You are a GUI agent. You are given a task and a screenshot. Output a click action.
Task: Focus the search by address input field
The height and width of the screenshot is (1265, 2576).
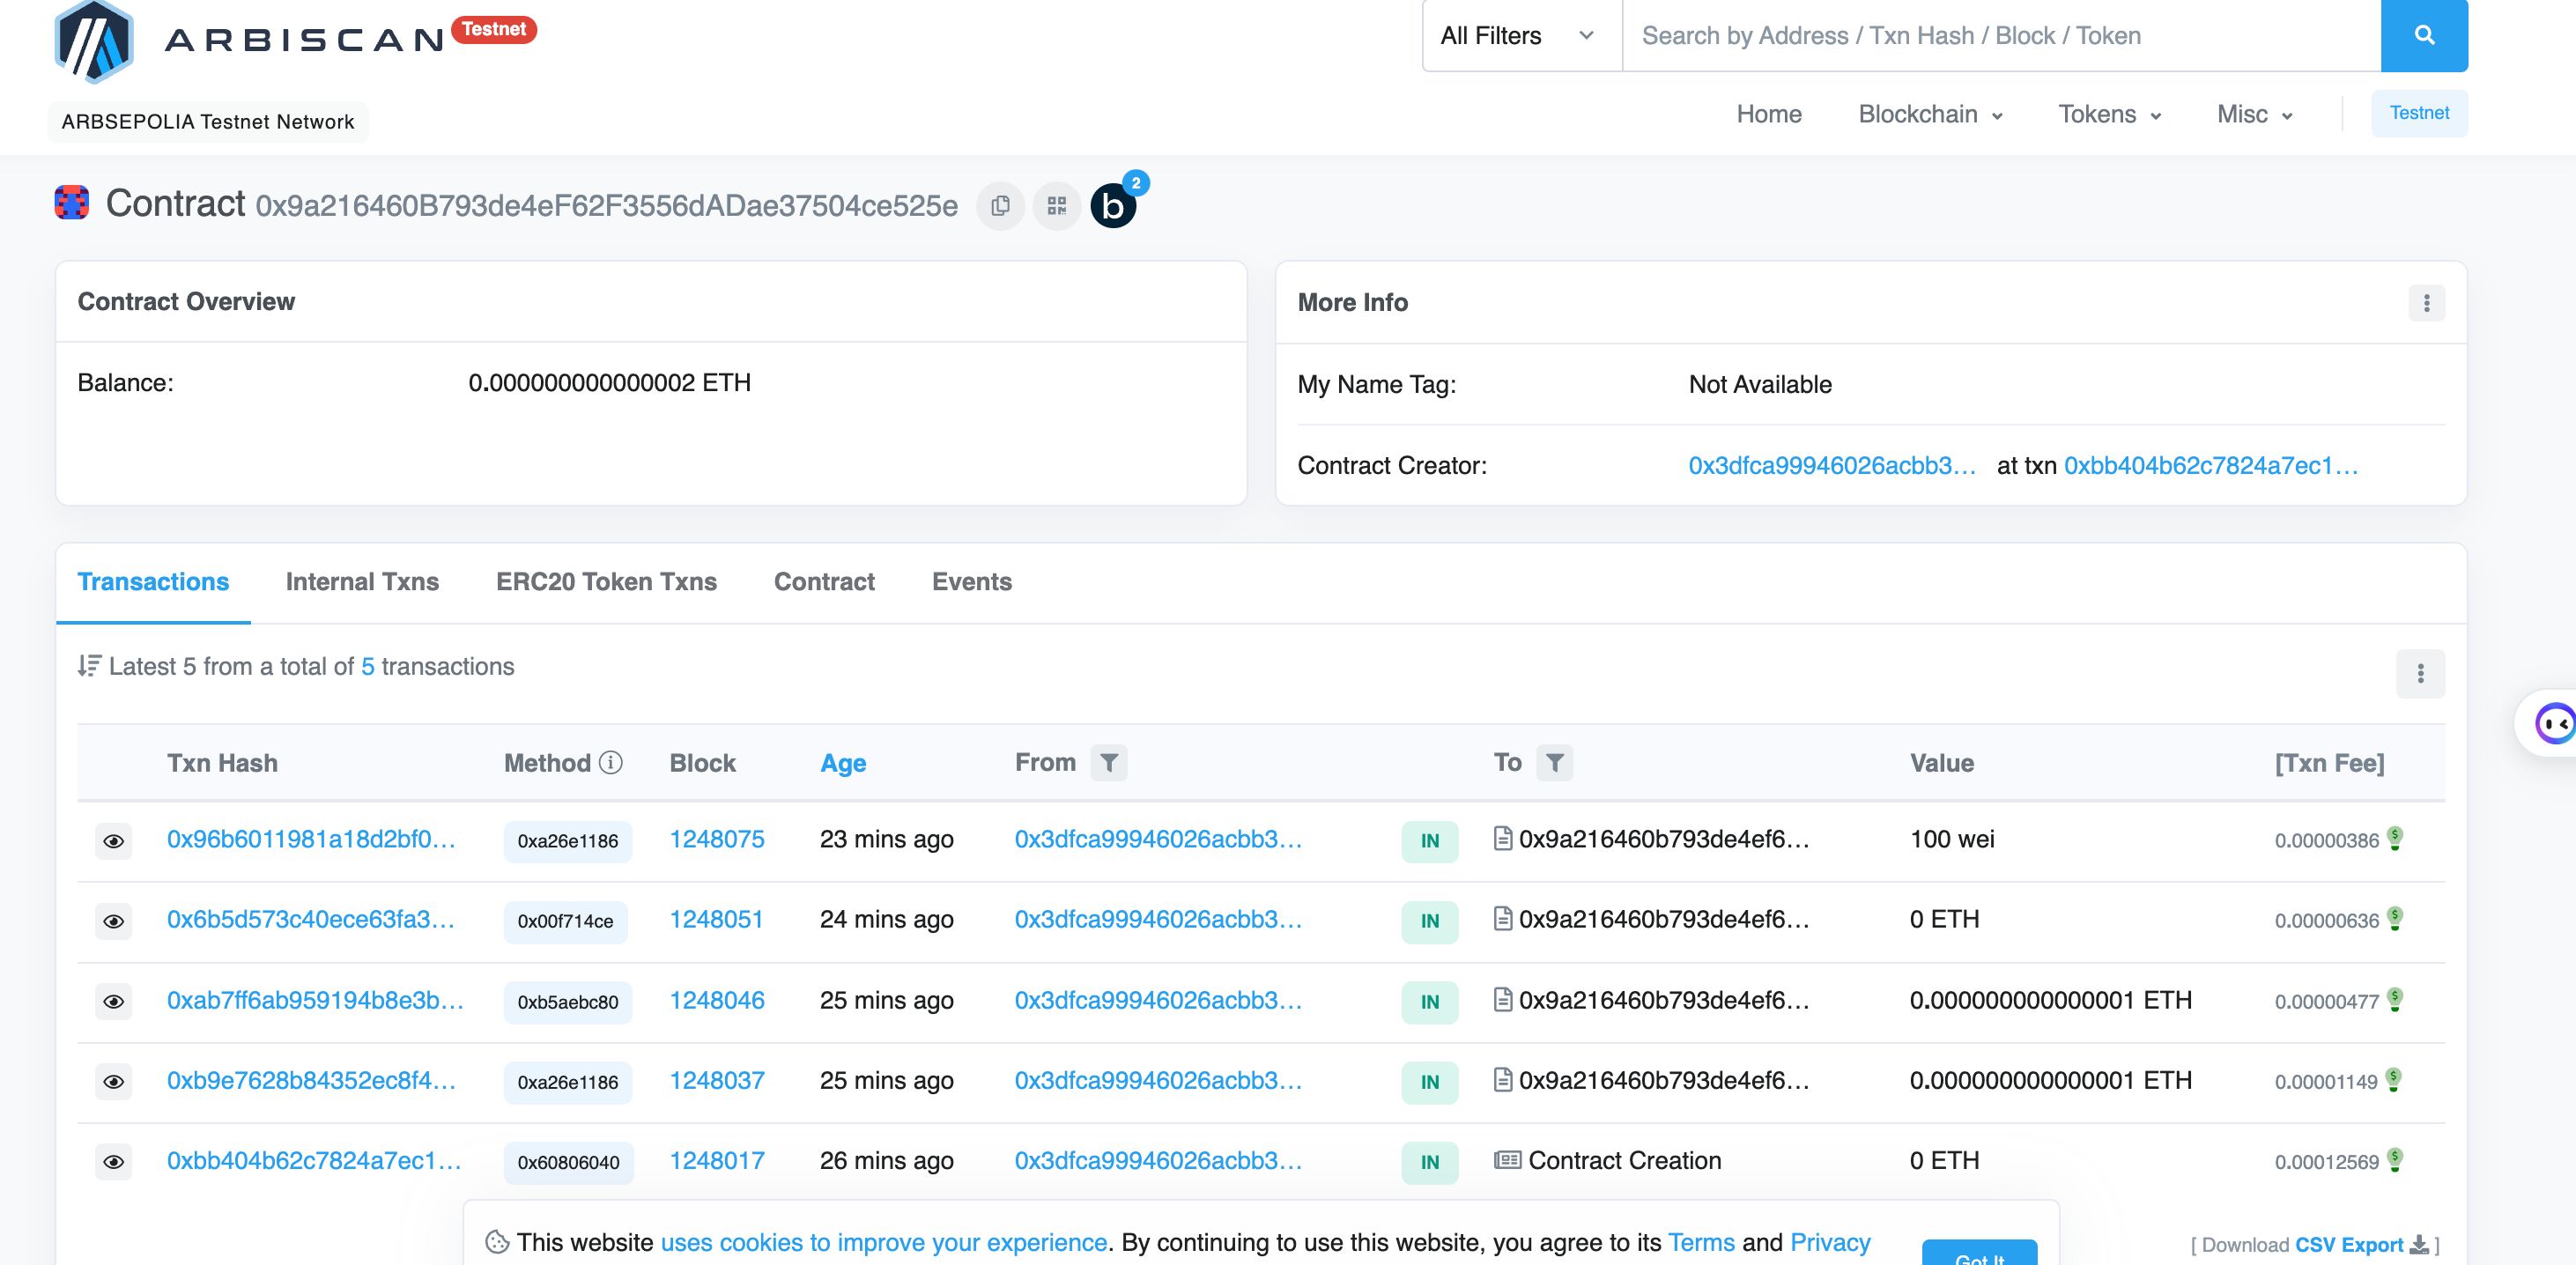[2001, 36]
